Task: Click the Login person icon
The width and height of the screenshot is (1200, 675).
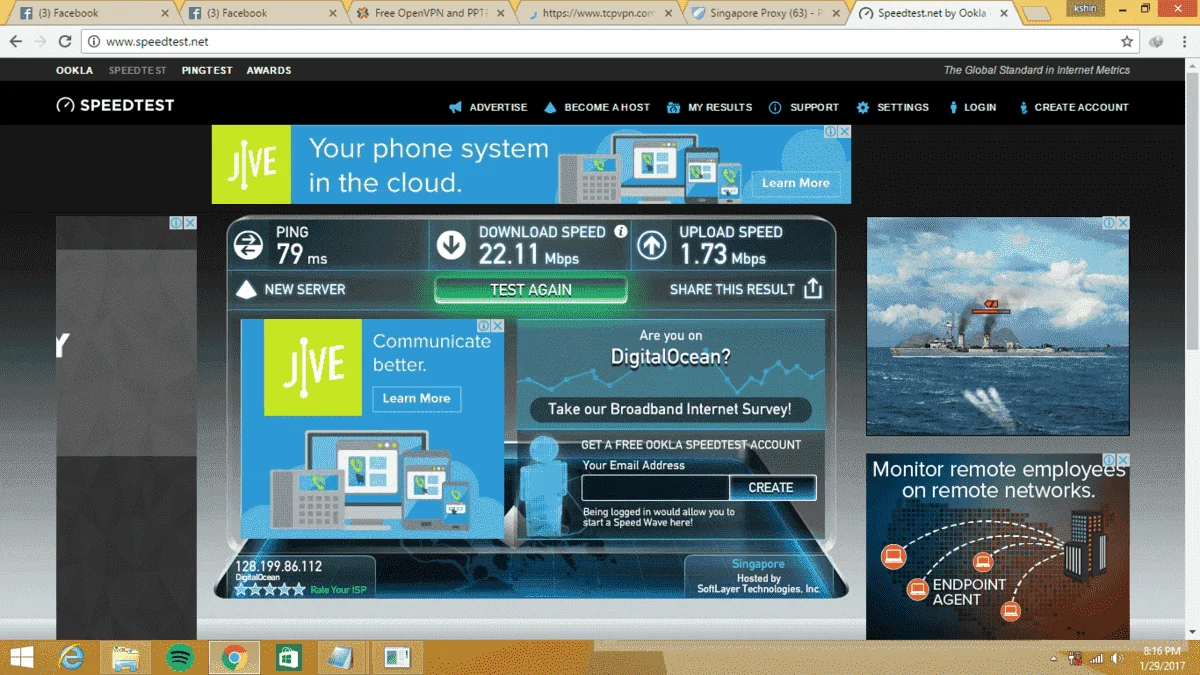Action: 952,107
